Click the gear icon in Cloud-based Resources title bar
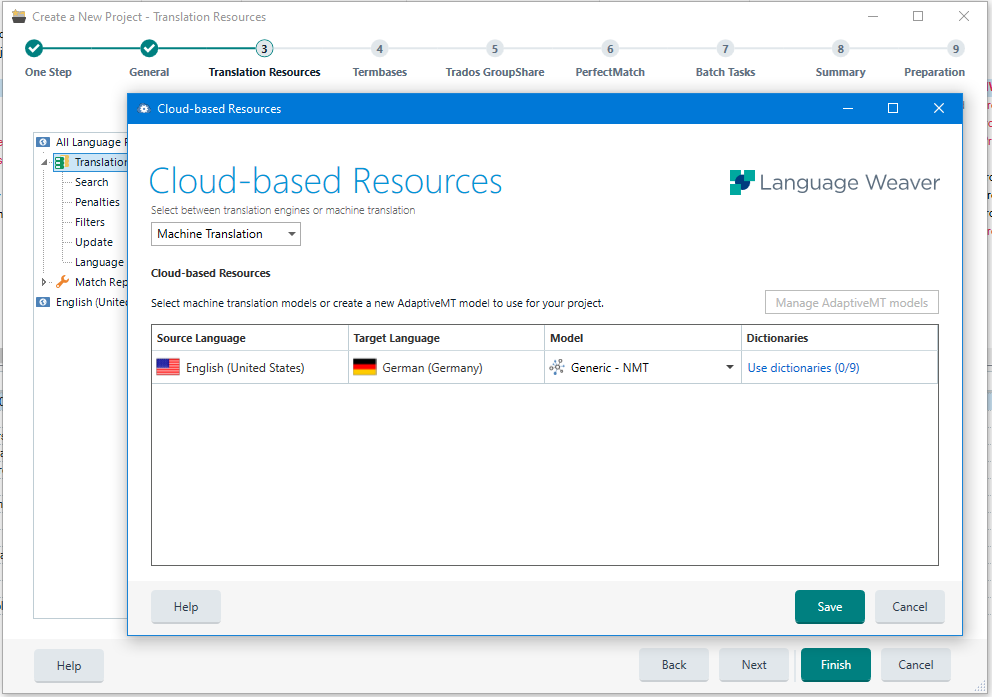 (x=144, y=109)
